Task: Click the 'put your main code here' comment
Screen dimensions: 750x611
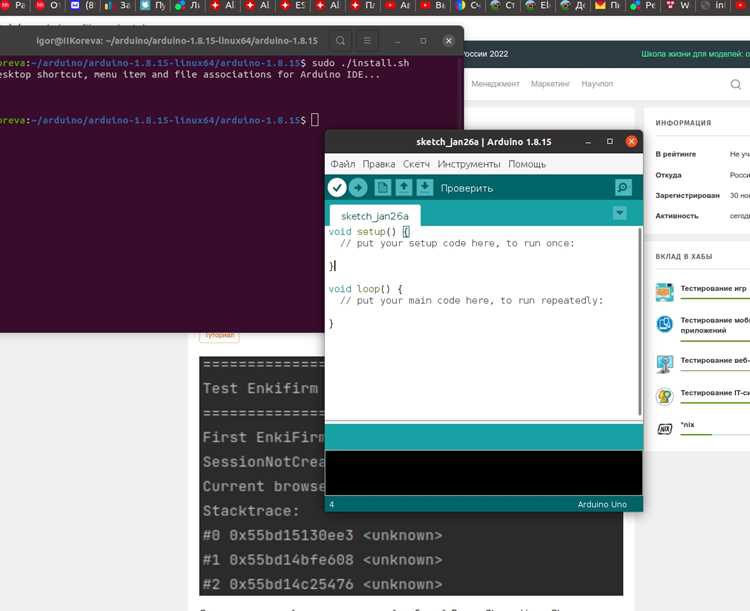Action: (472, 300)
